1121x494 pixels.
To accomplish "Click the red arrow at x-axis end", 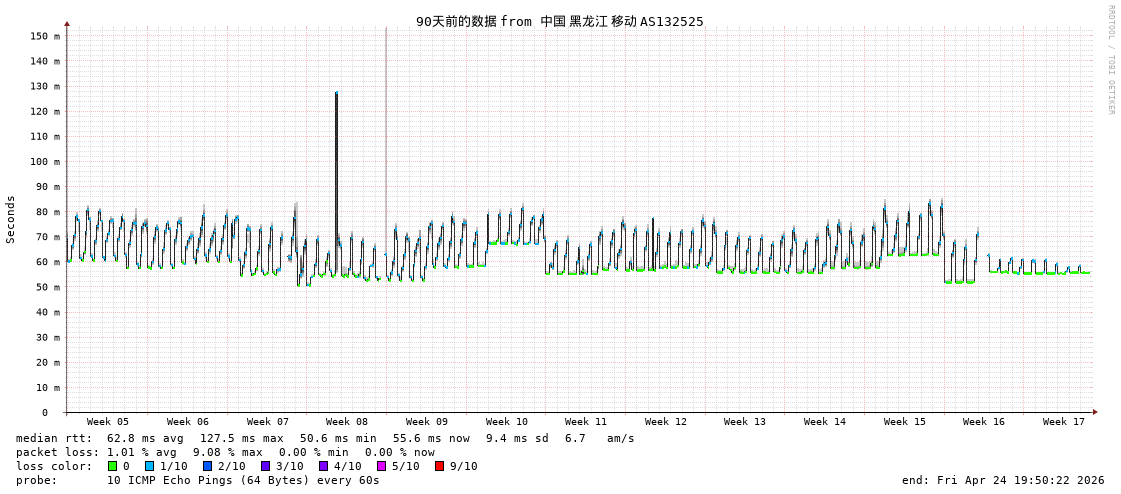I will coord(1095,412).
